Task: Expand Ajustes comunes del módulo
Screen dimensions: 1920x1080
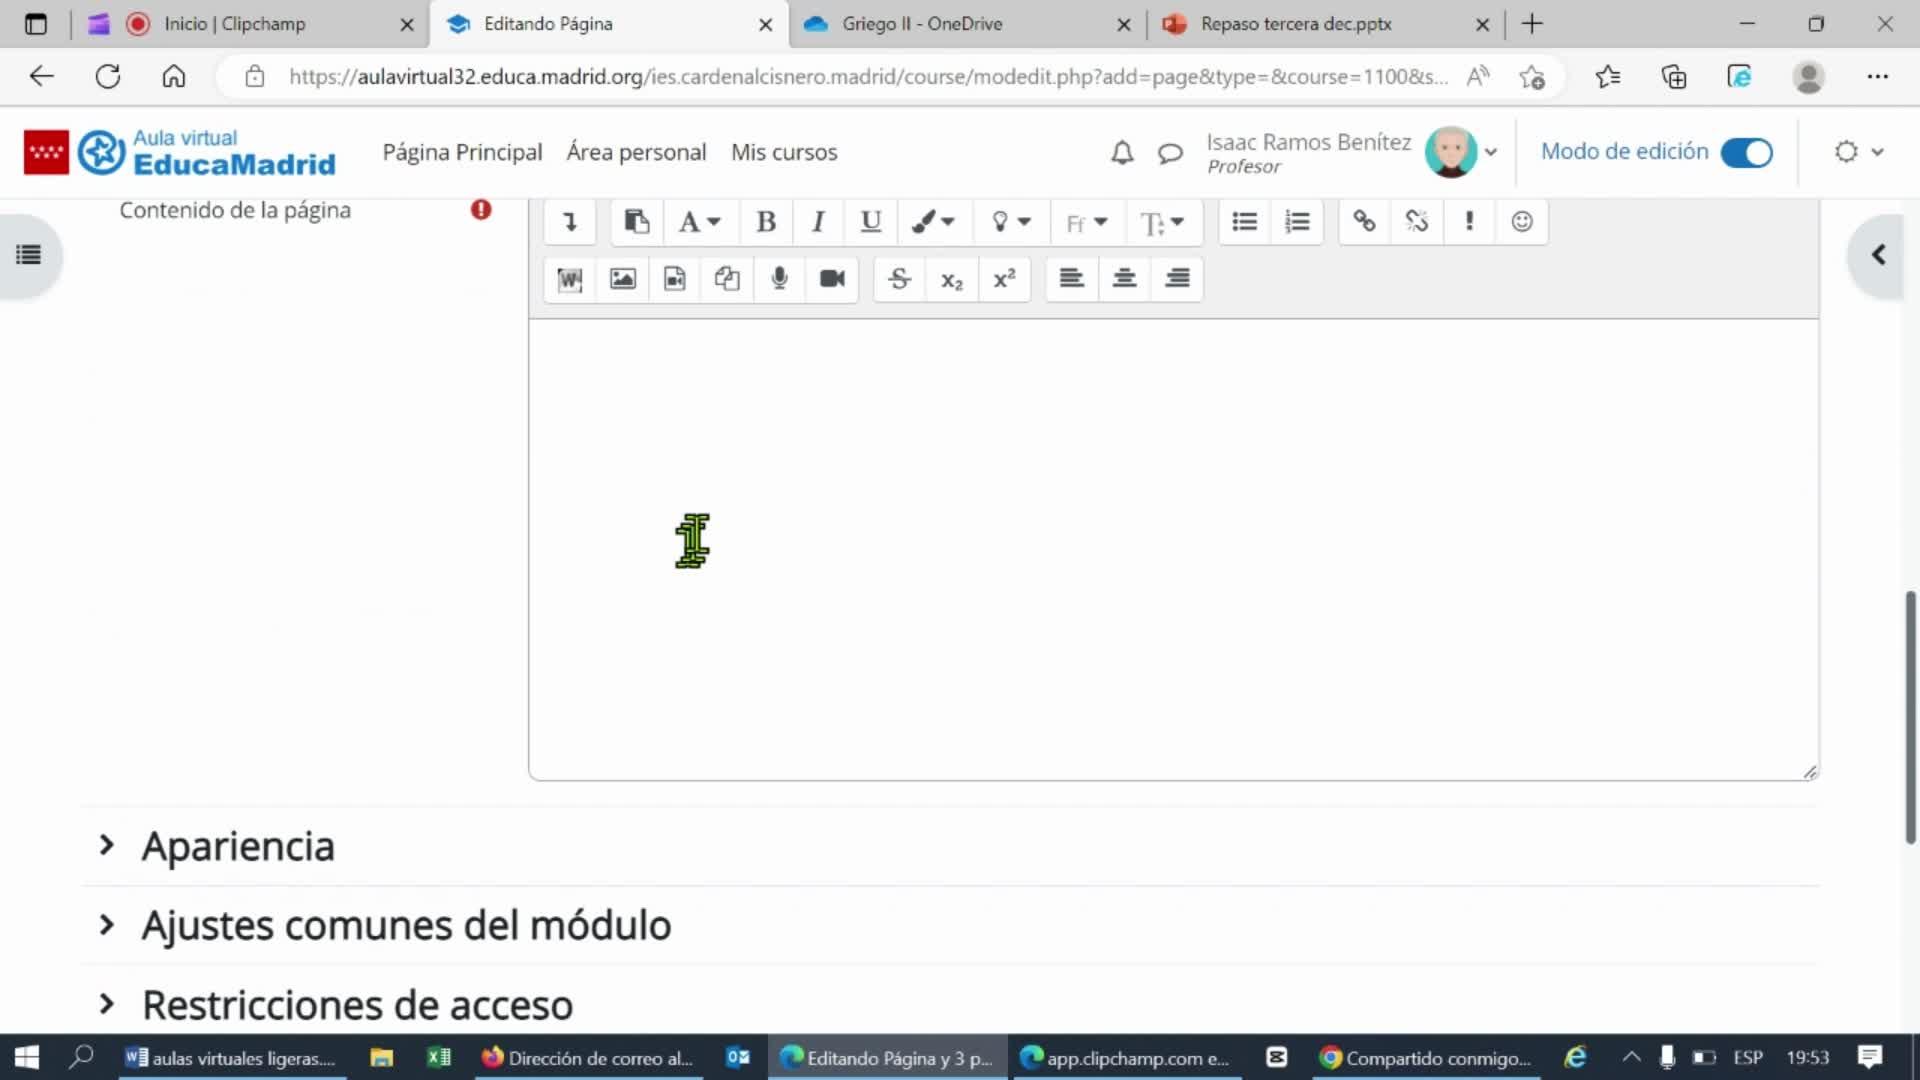Action: 405,925
